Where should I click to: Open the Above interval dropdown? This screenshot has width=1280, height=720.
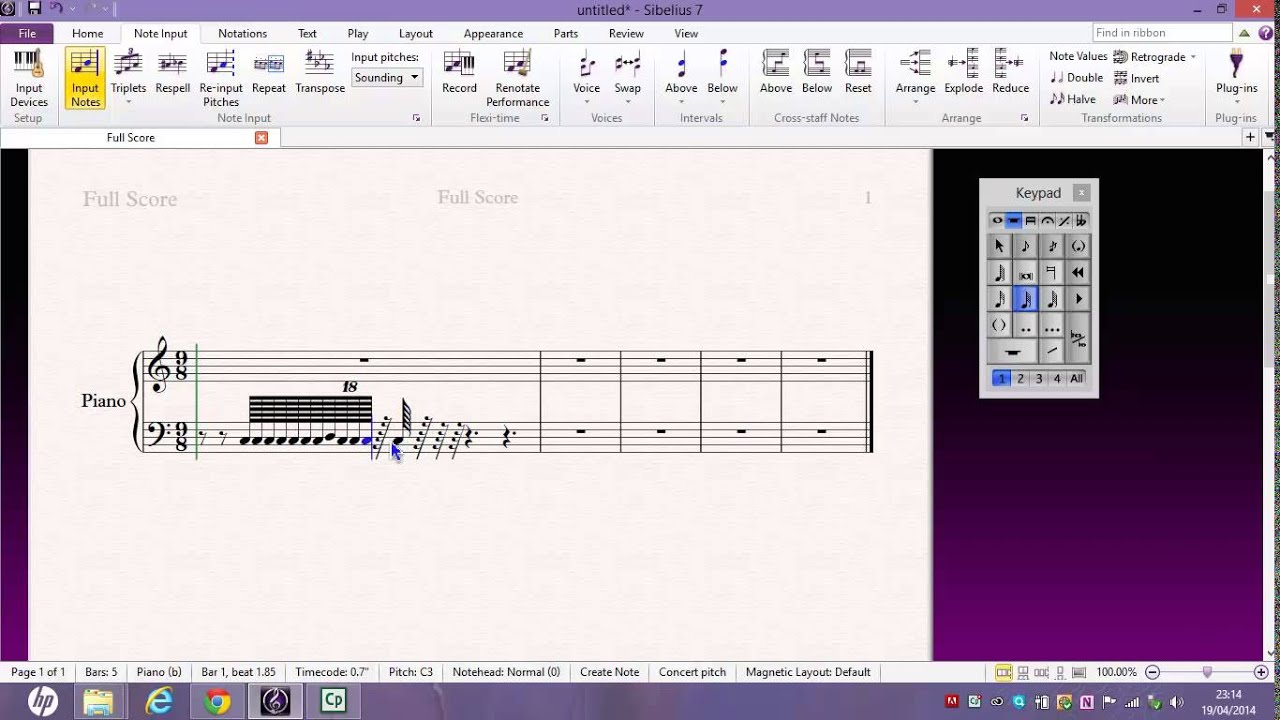[681, 79]
